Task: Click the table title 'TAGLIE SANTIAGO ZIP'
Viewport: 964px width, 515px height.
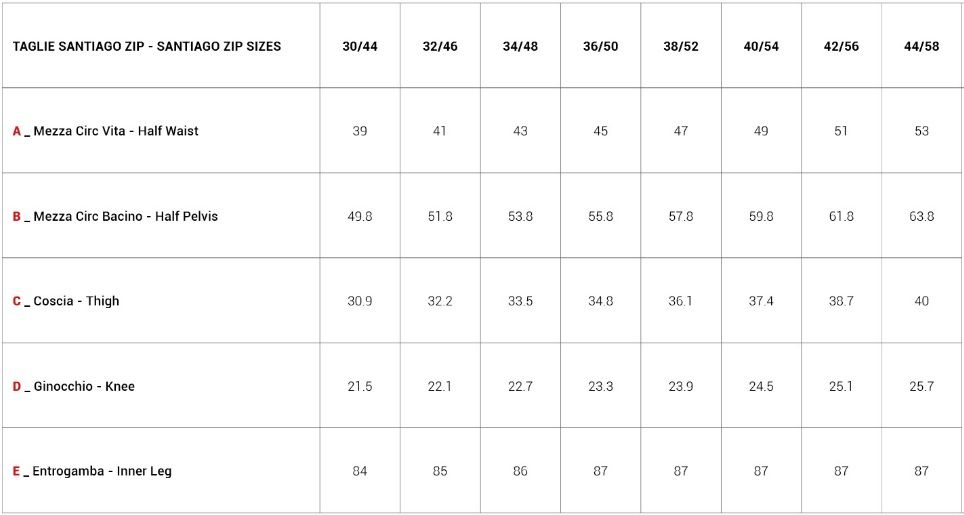Action: pos(147,47)
